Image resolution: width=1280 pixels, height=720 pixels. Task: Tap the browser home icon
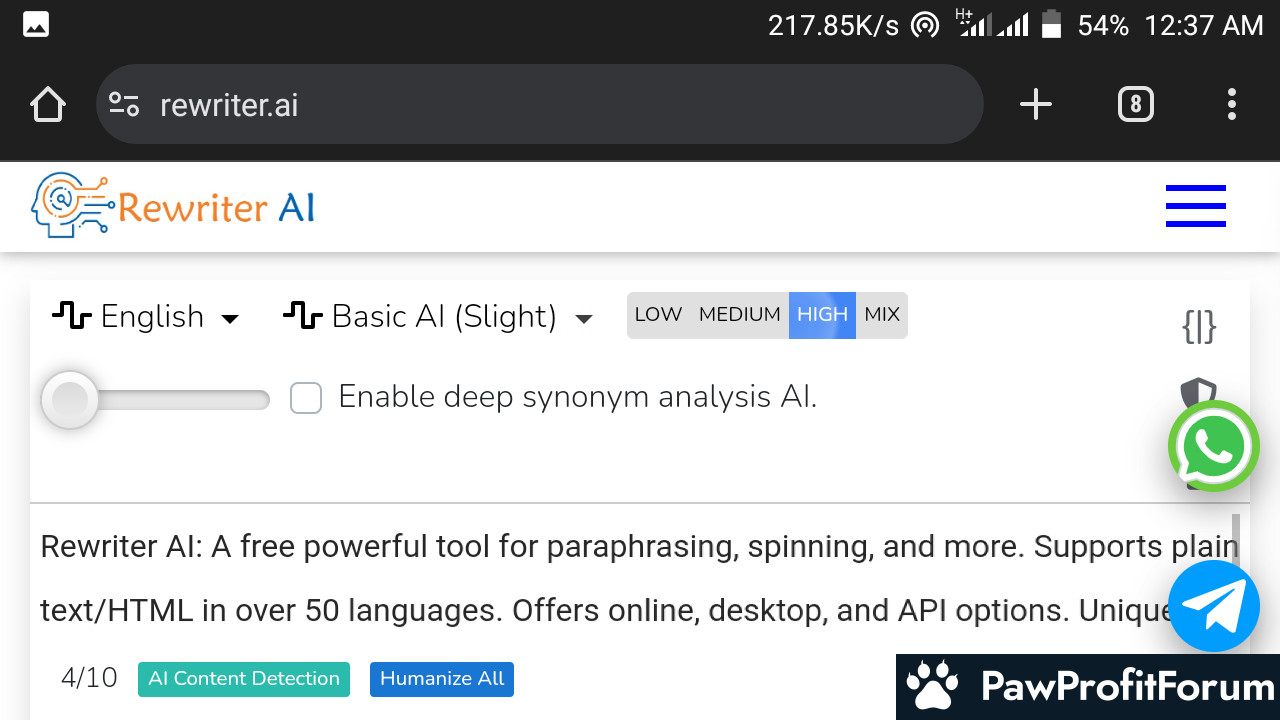pos(48,105)
